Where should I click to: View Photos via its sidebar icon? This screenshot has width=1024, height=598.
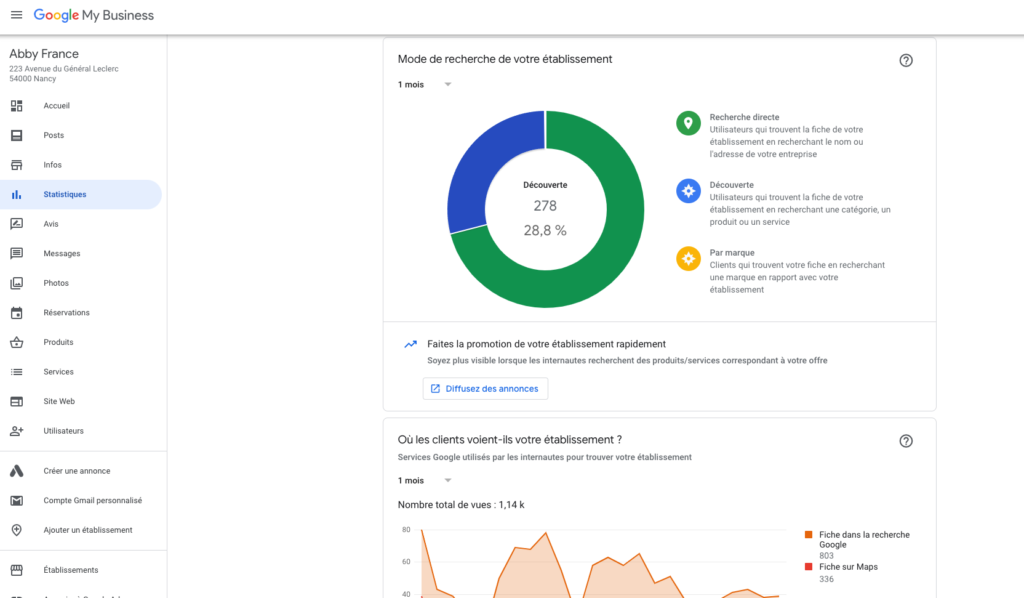pyautogui.click(x=19, y=283)
